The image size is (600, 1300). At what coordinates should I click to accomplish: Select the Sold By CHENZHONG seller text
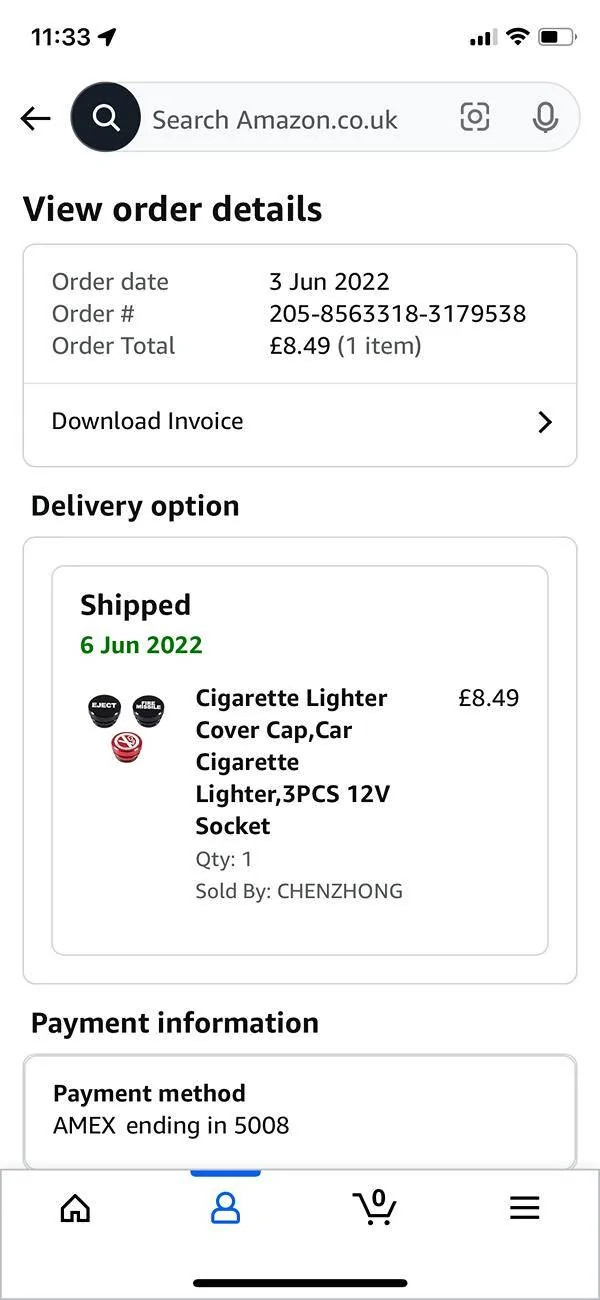coord(299,891)
